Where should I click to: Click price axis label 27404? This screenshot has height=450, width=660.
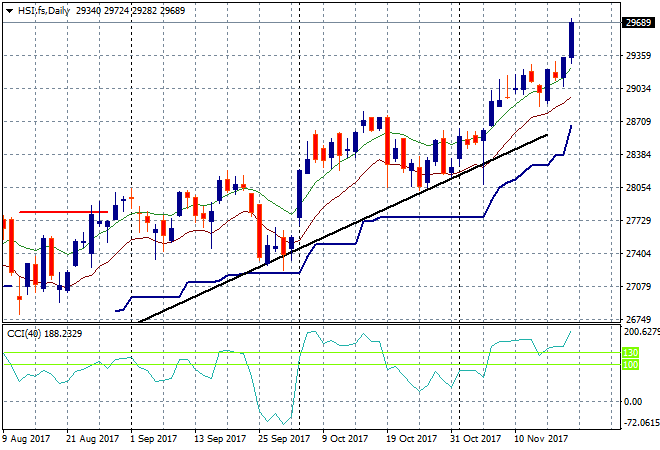tap(638, 253)
